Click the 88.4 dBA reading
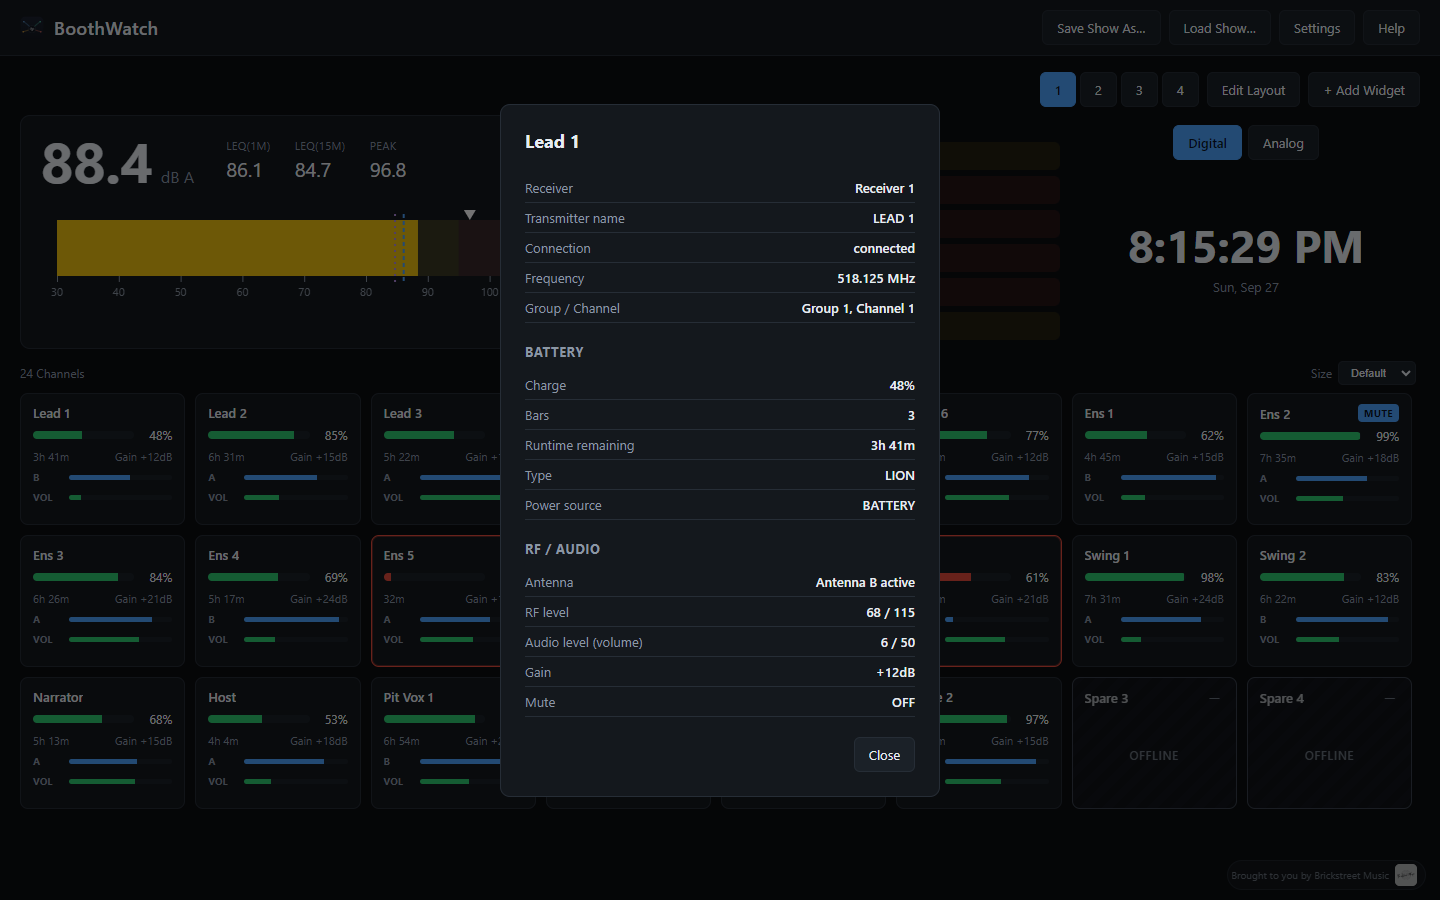Screen dimensions: 1440x900 [x=97, y=164]
